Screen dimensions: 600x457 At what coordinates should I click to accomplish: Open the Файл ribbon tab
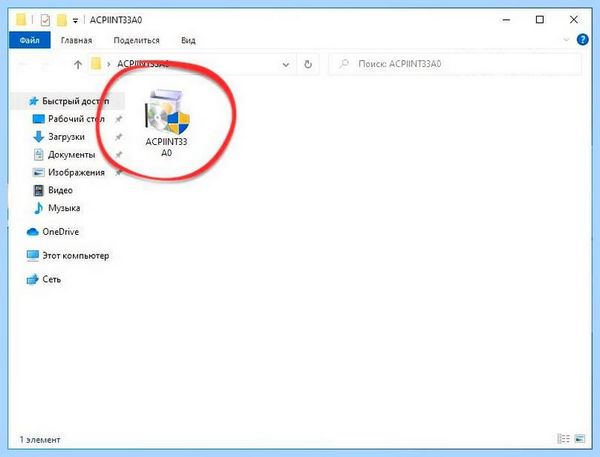click(29, 40)
